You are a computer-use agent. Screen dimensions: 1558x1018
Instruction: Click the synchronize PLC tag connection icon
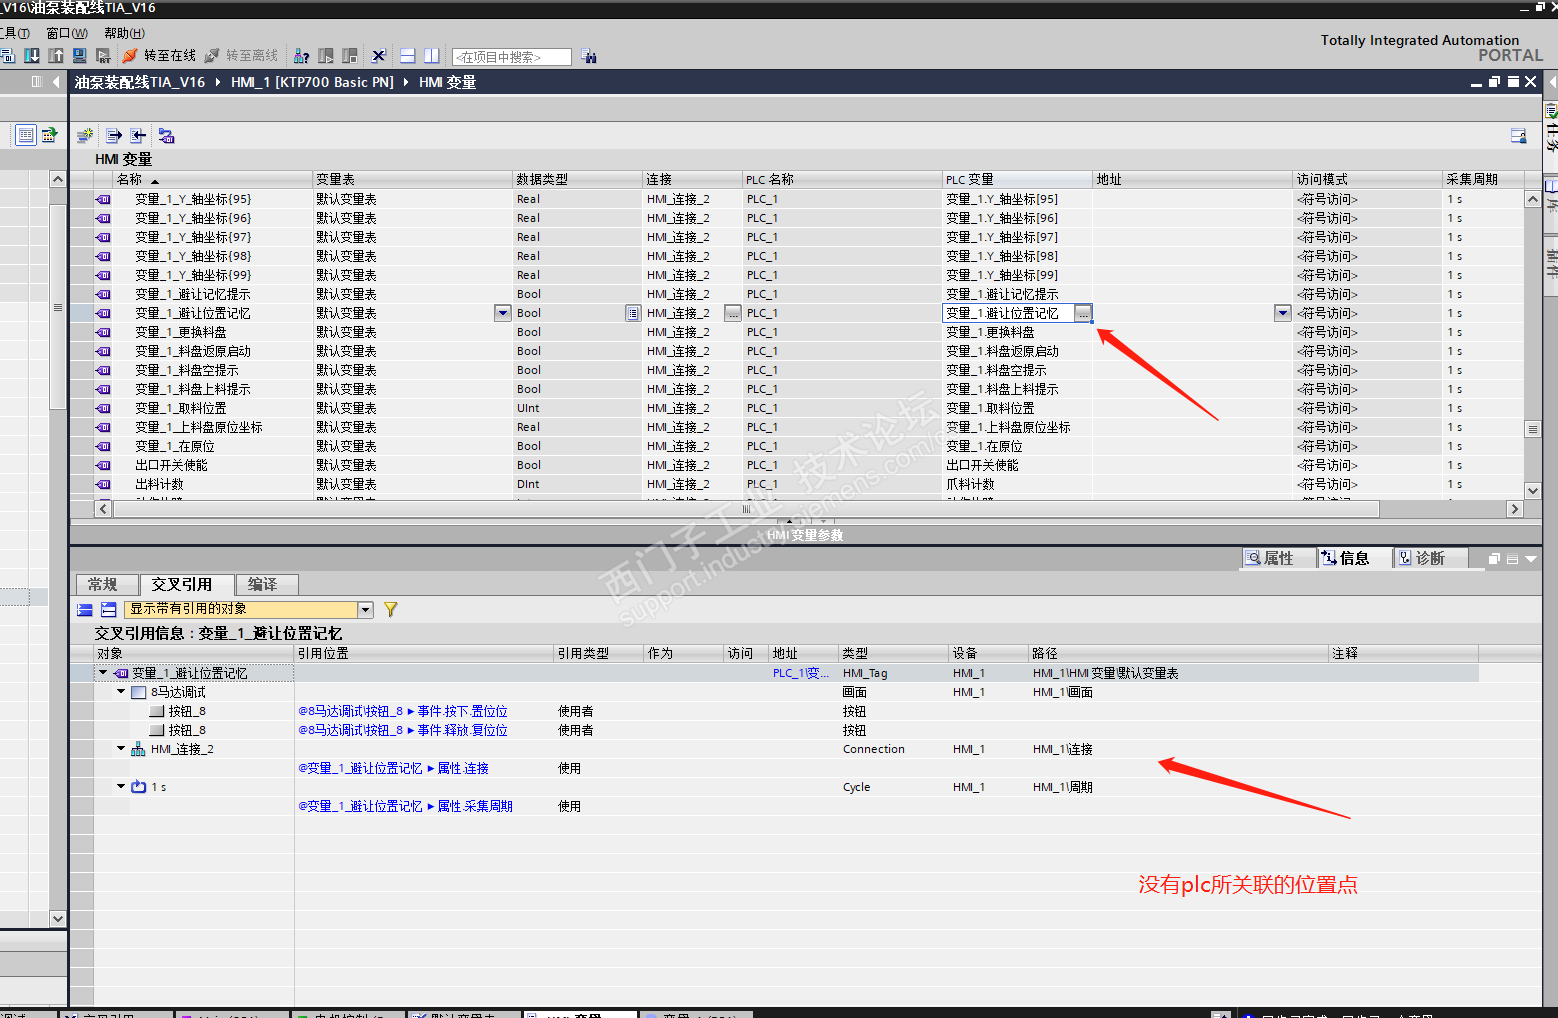[x=166, y=135]
